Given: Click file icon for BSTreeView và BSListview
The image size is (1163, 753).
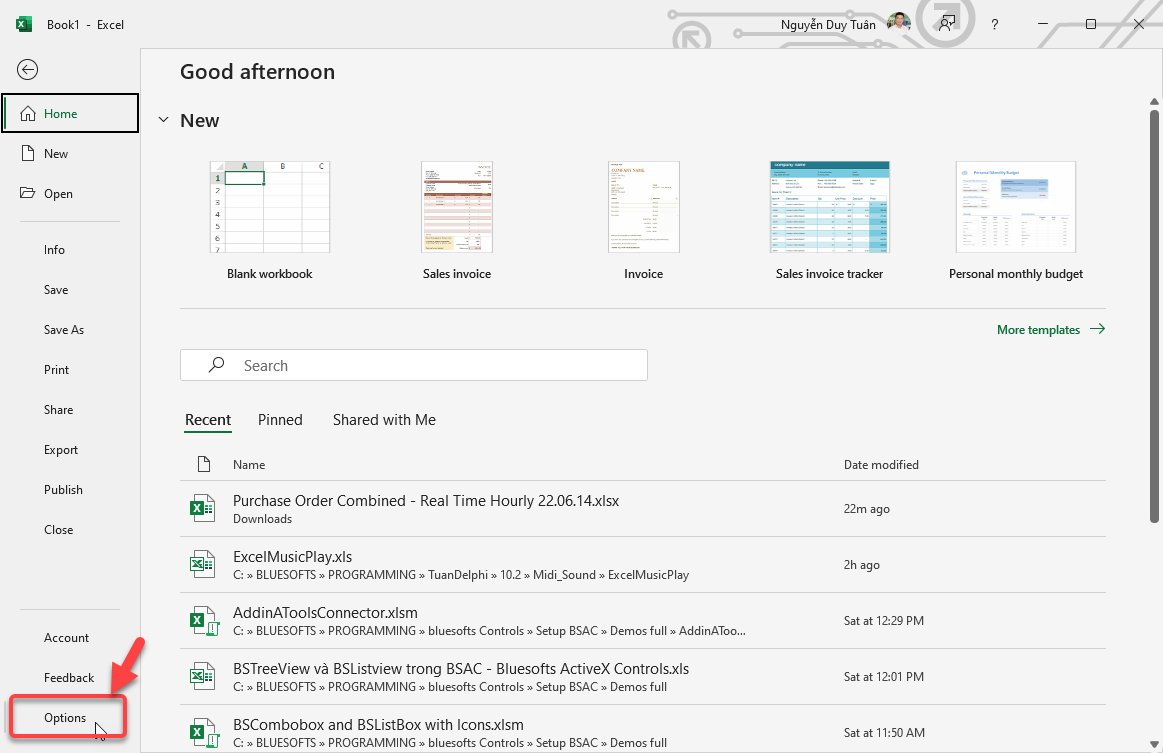Looking at the screenshot, I should [202, 676].
